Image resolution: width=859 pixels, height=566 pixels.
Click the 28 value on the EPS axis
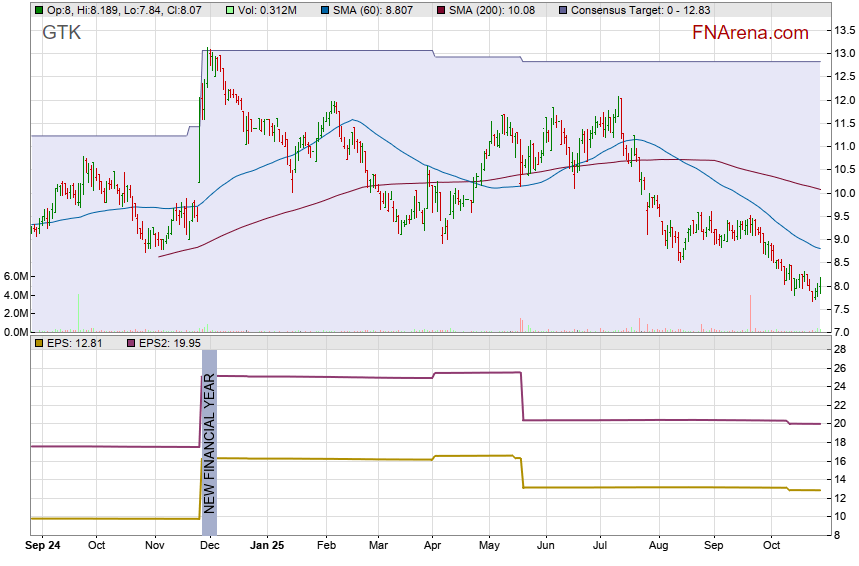pos(840,349)
